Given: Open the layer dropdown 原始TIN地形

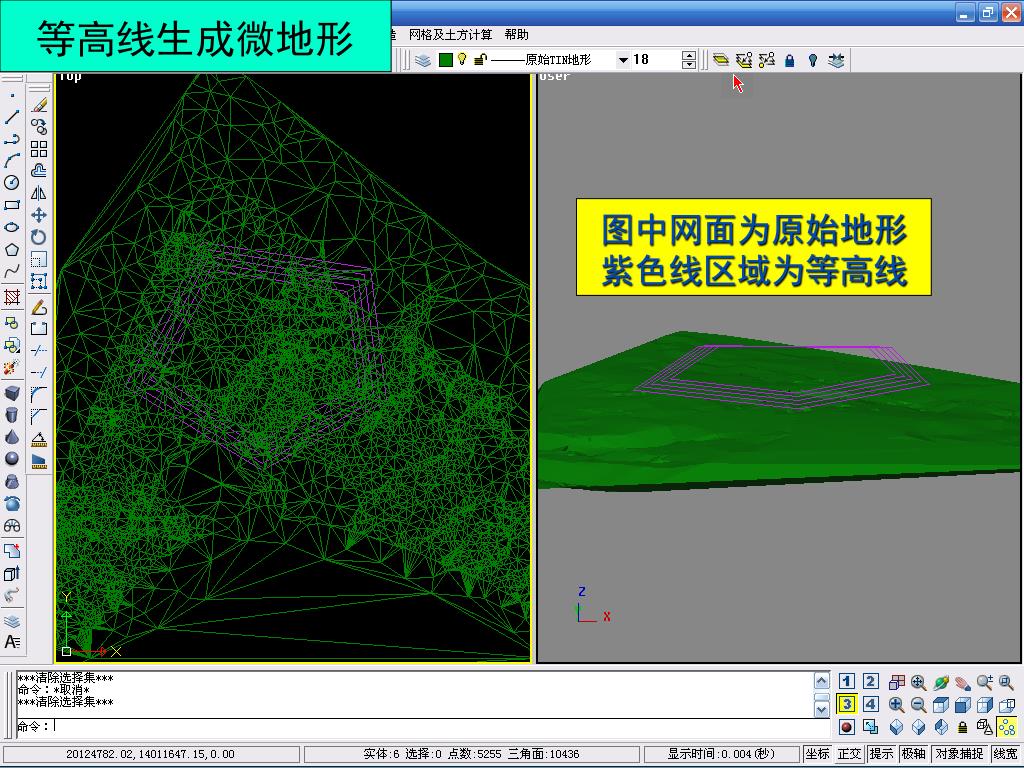Looking at the screenshot, I should point(623,60).
